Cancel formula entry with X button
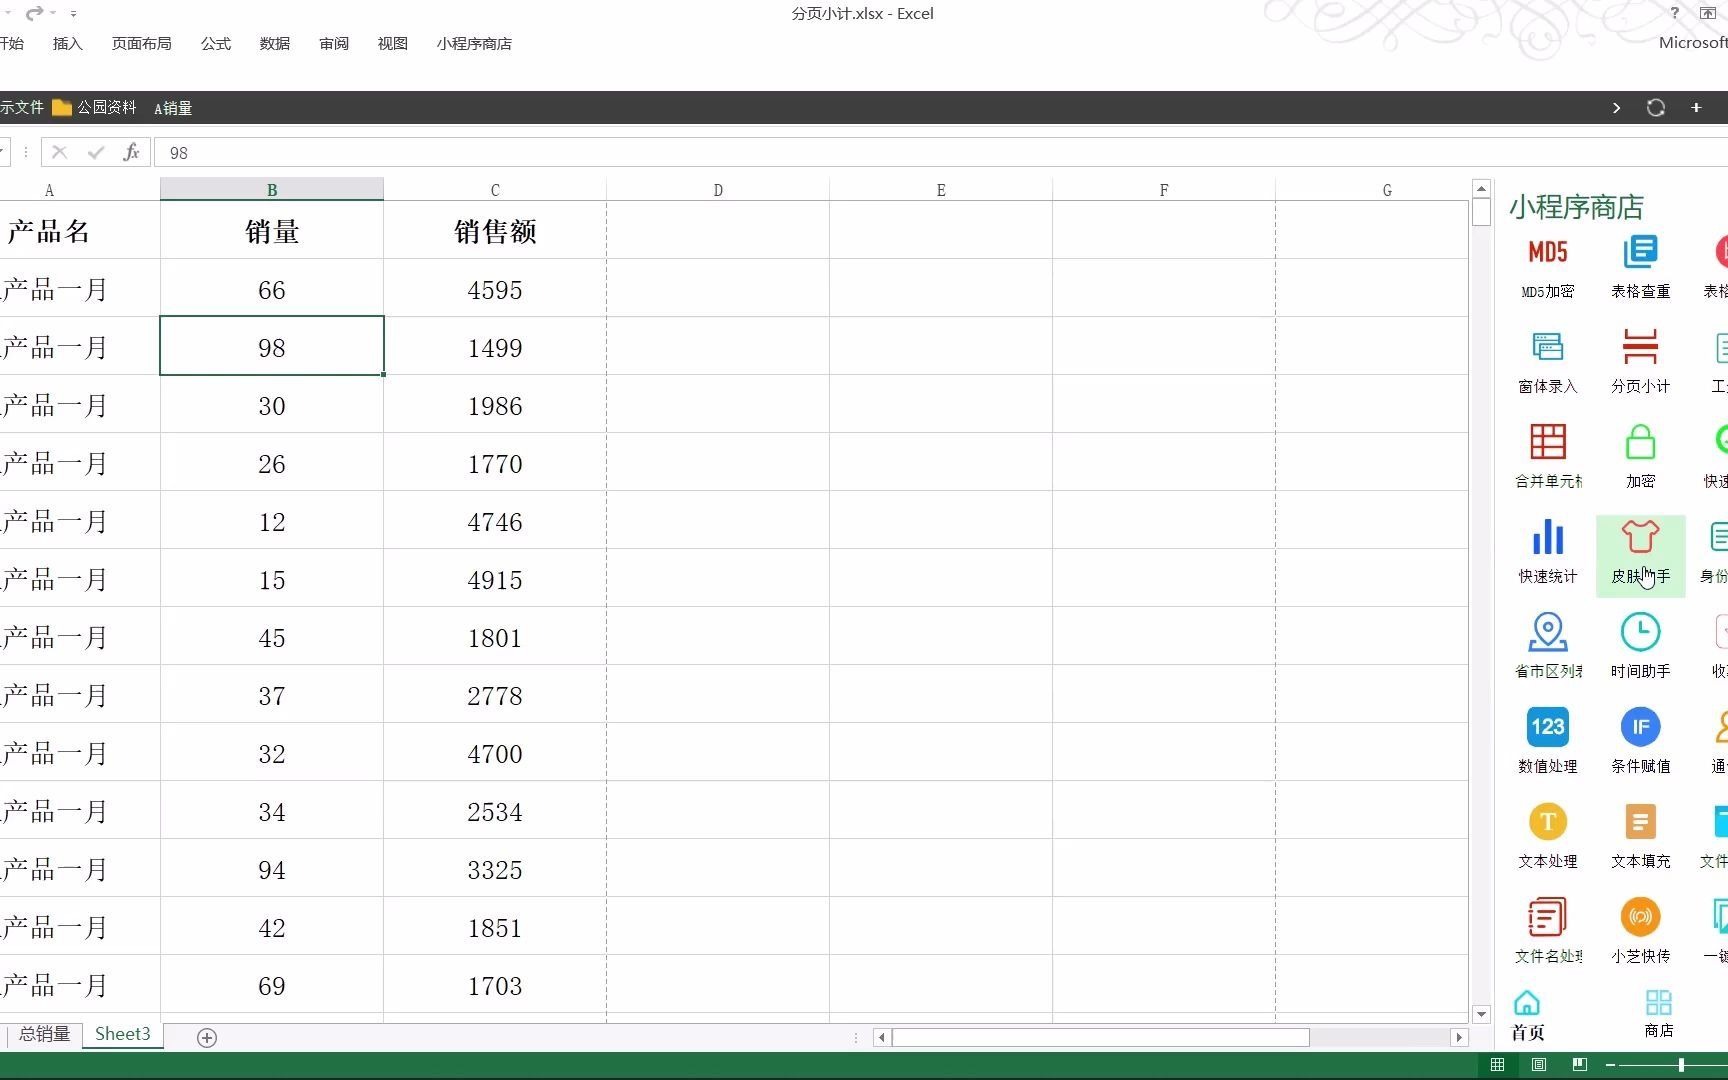 [59, 152]
